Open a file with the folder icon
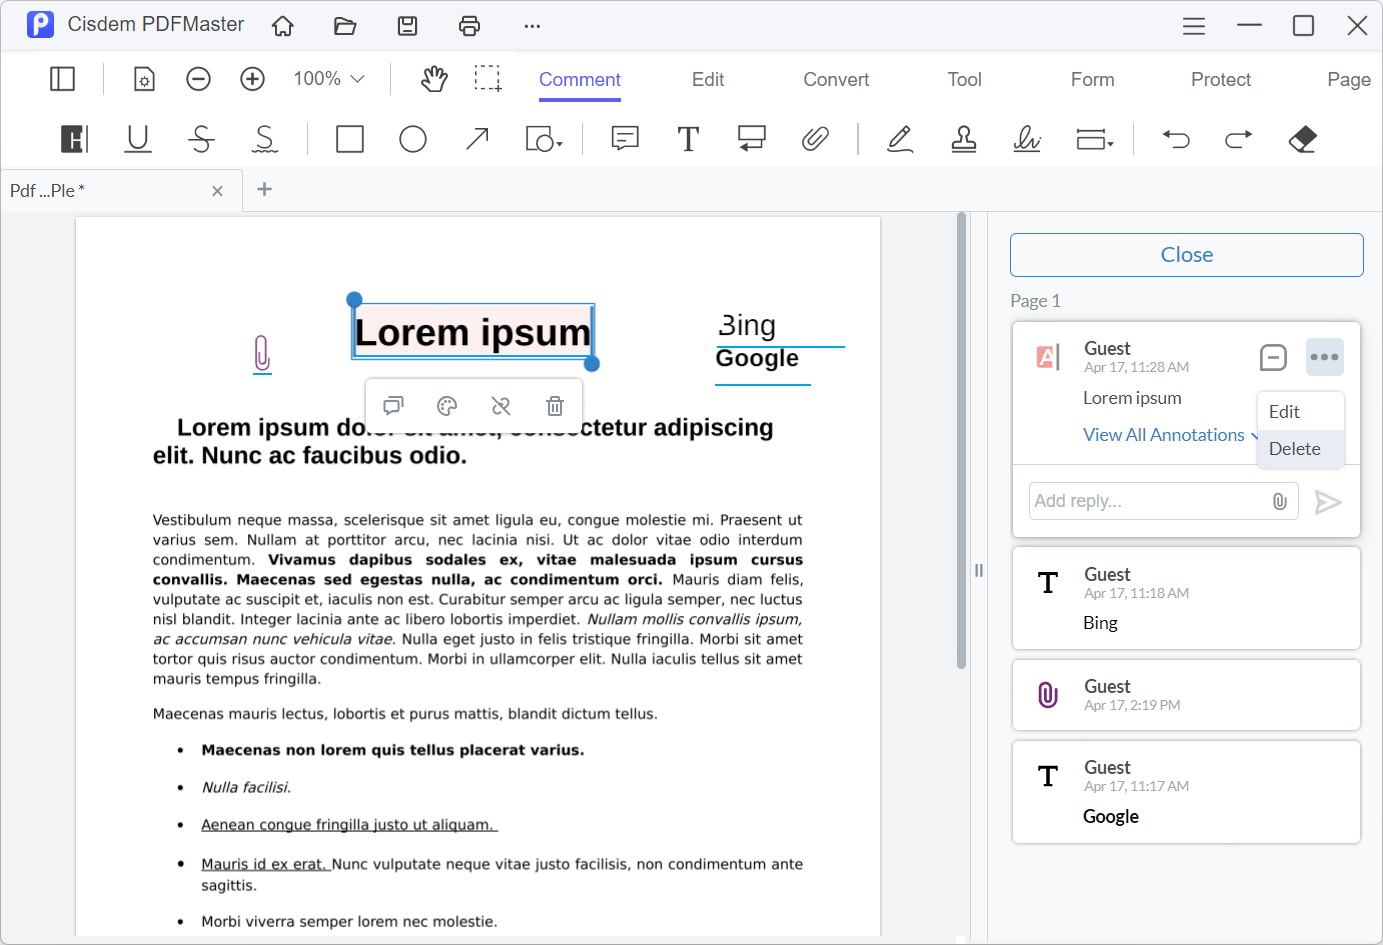 click(345, 26)
